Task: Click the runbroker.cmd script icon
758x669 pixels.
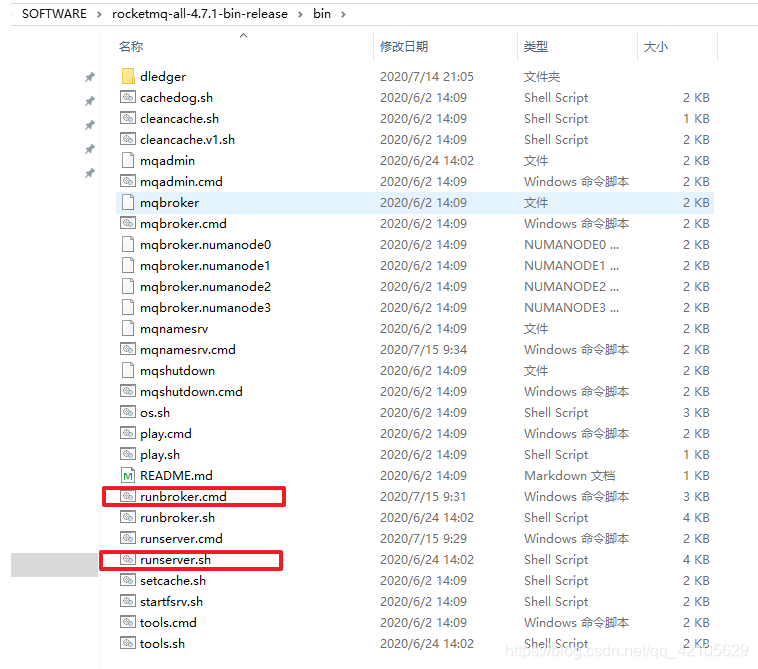Action: 128,496
